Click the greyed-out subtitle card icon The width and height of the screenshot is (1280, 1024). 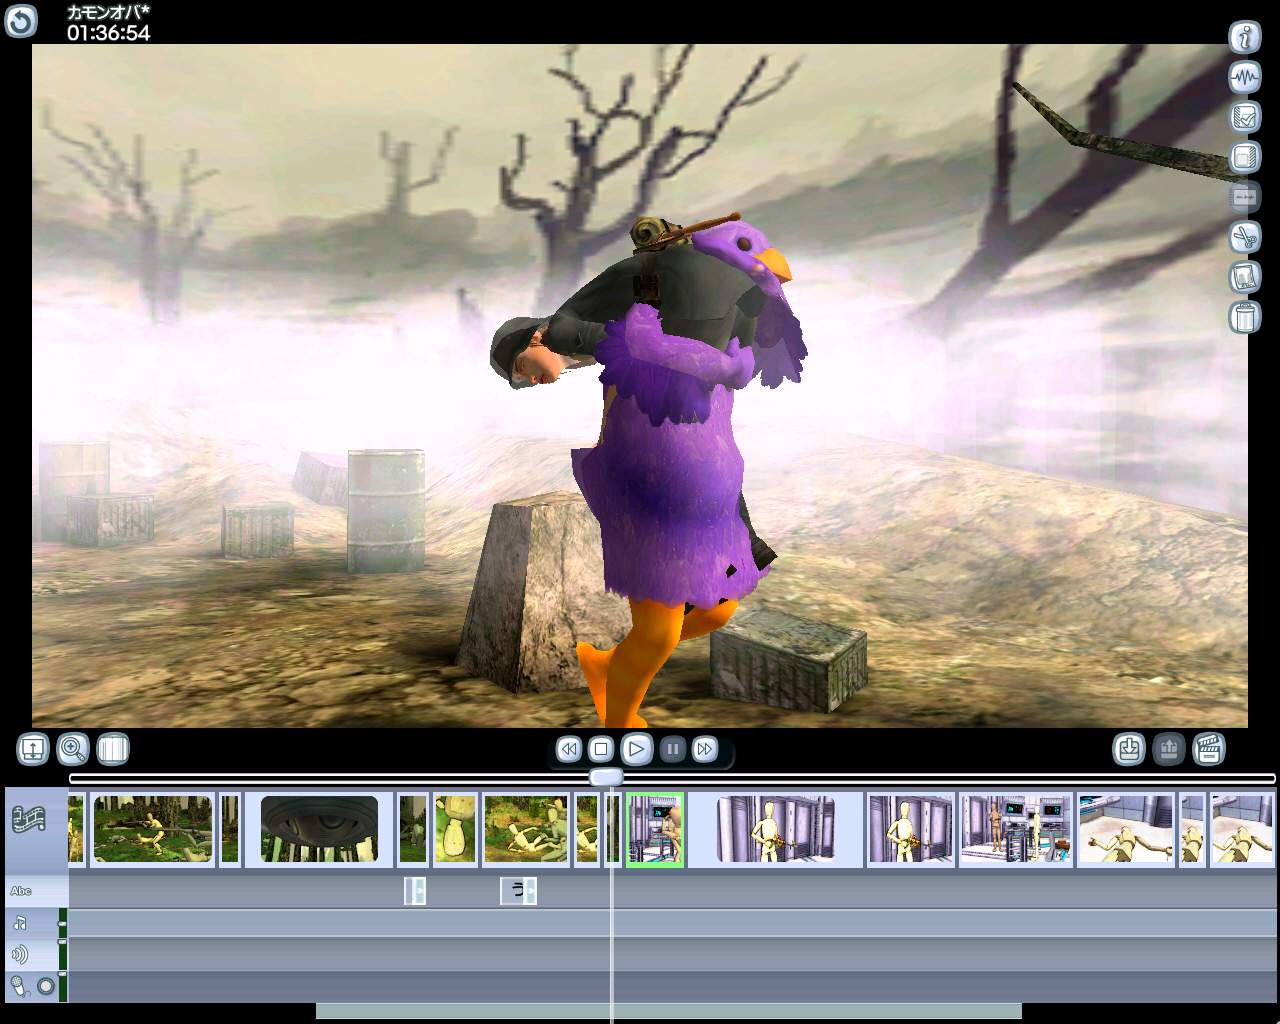tap(1244, 197)
